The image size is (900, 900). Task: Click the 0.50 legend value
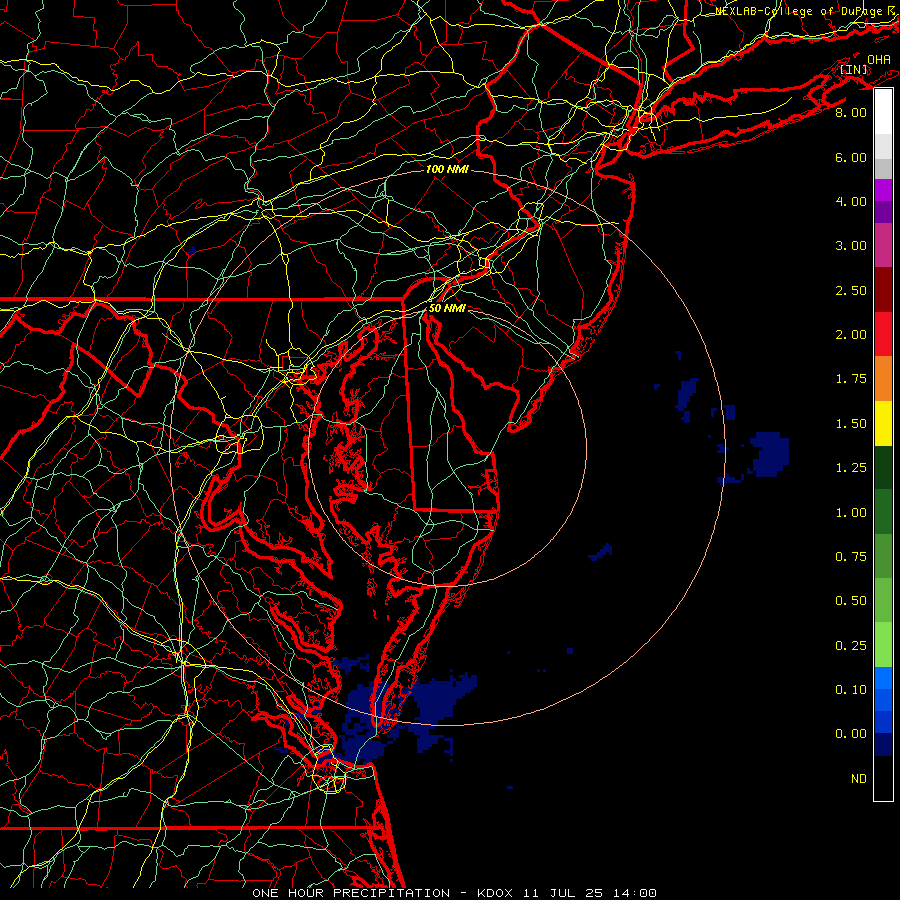851,601
